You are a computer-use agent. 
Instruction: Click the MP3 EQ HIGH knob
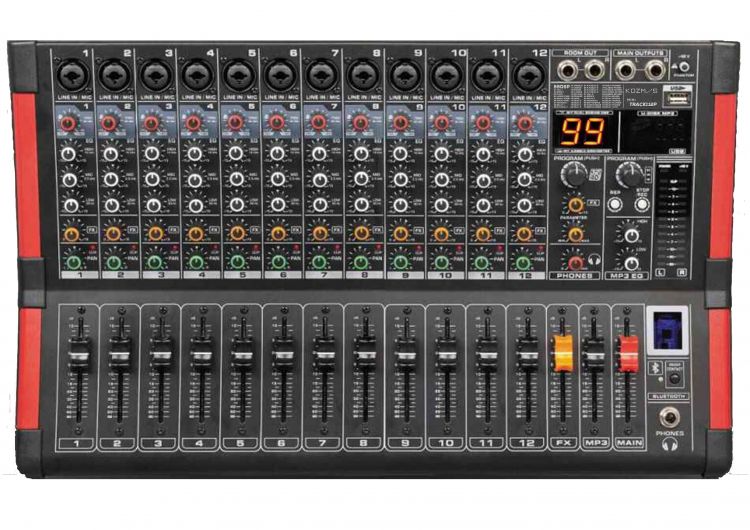[x=630, y=234]
